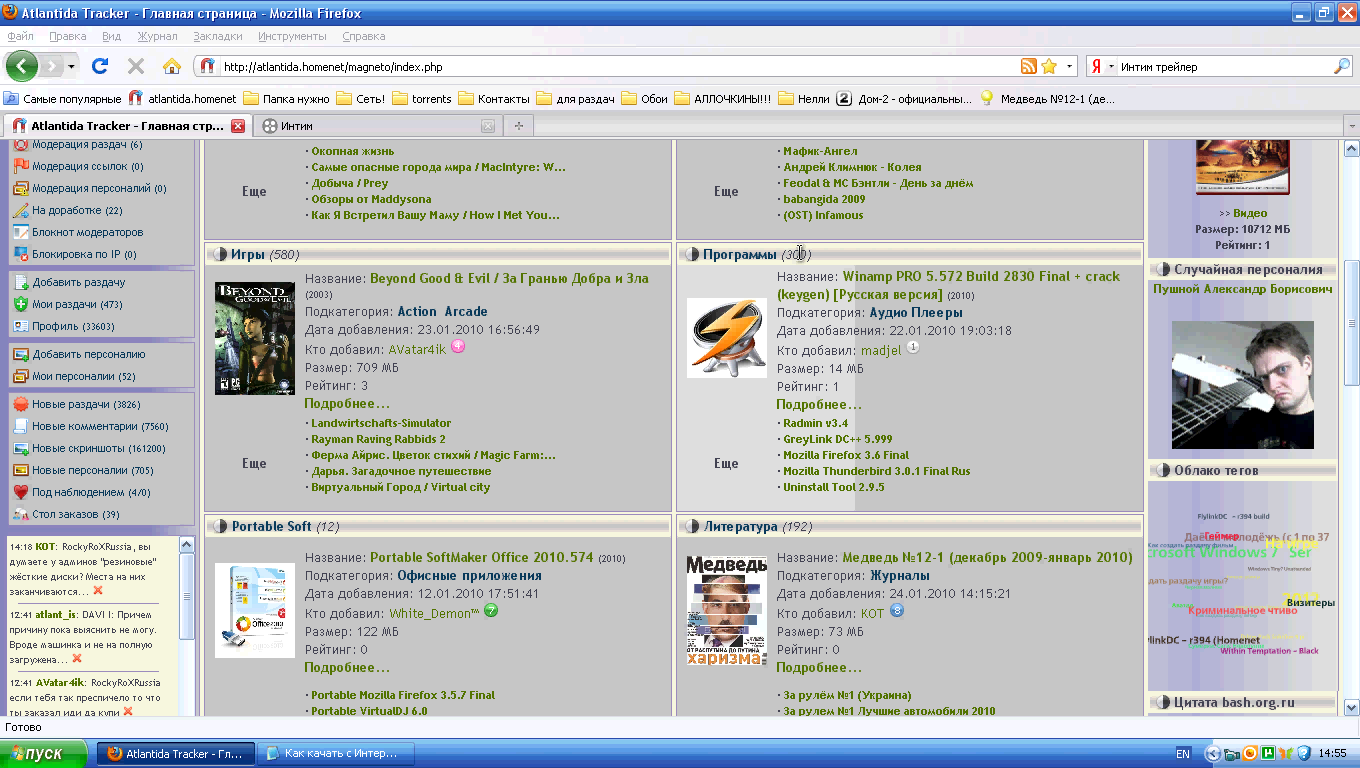Collapse the 'Программы' section toggle
1360x768 pixels.
click(x=690, y=254)
